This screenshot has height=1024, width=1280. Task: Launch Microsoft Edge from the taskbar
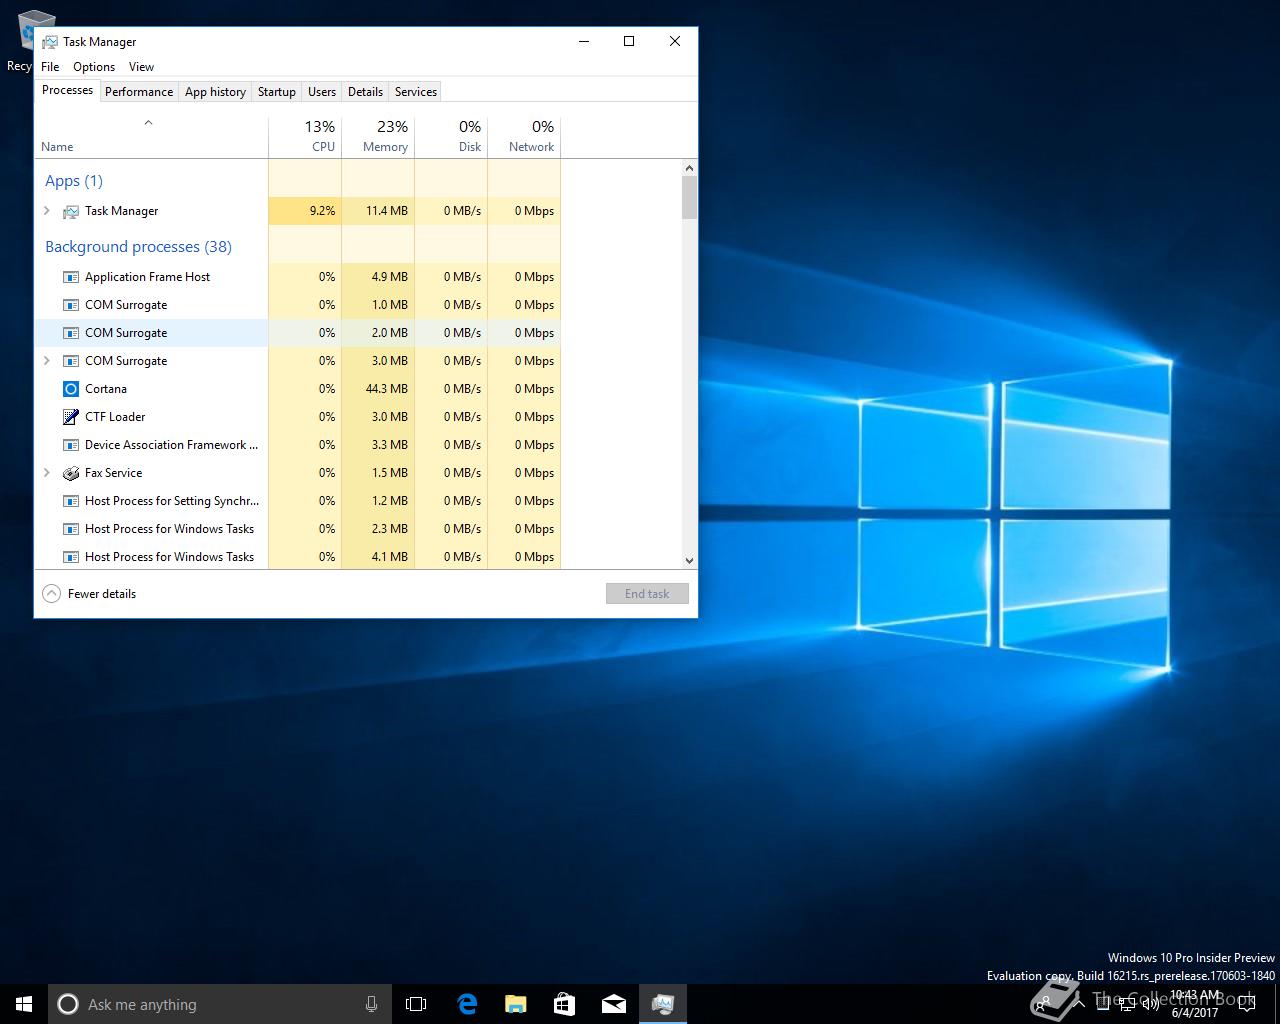(467, 1004)
